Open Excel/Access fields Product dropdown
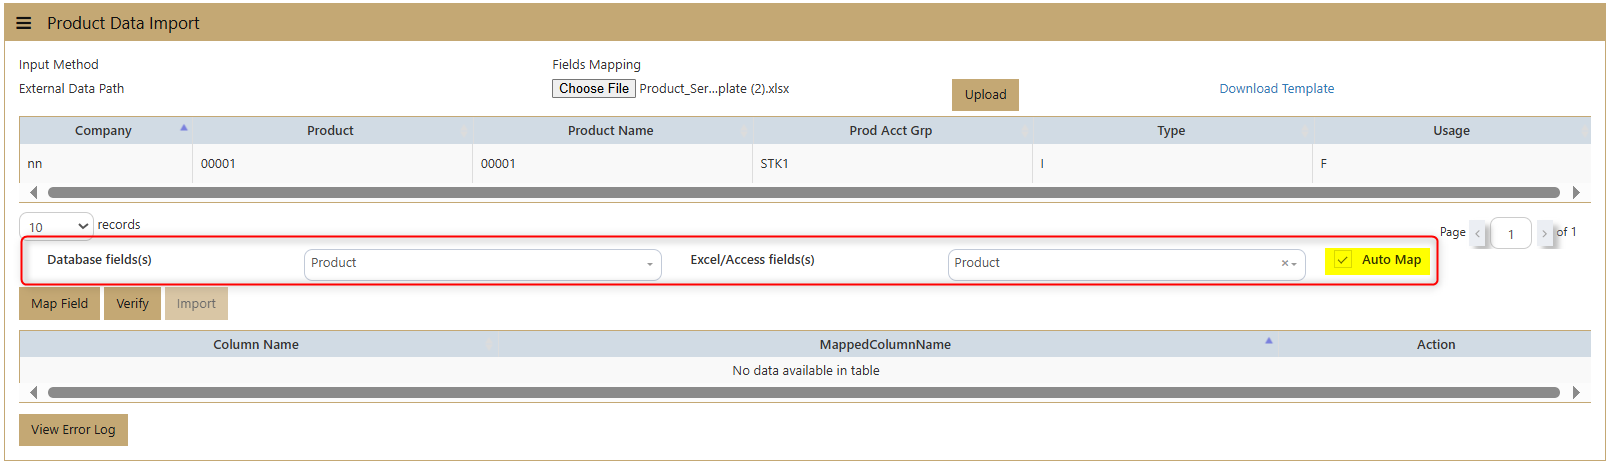 pyautogui.click(x=1126, y=264)
